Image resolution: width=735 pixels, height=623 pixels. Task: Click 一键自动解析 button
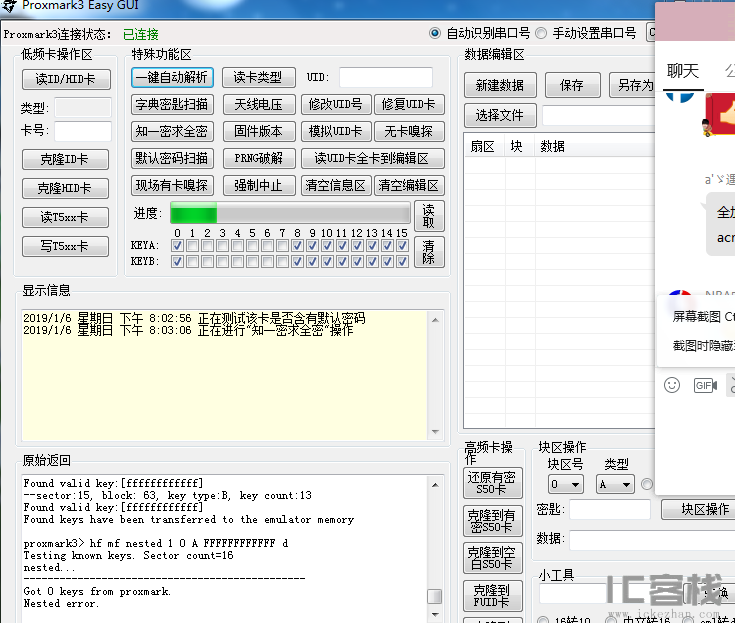pyautogui.click(x=172, y=77)
